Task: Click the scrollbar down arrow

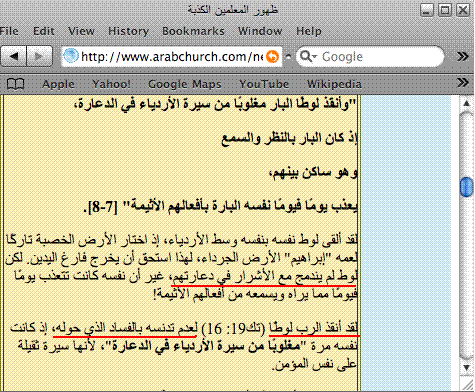Action: click(x=466, y=367)
